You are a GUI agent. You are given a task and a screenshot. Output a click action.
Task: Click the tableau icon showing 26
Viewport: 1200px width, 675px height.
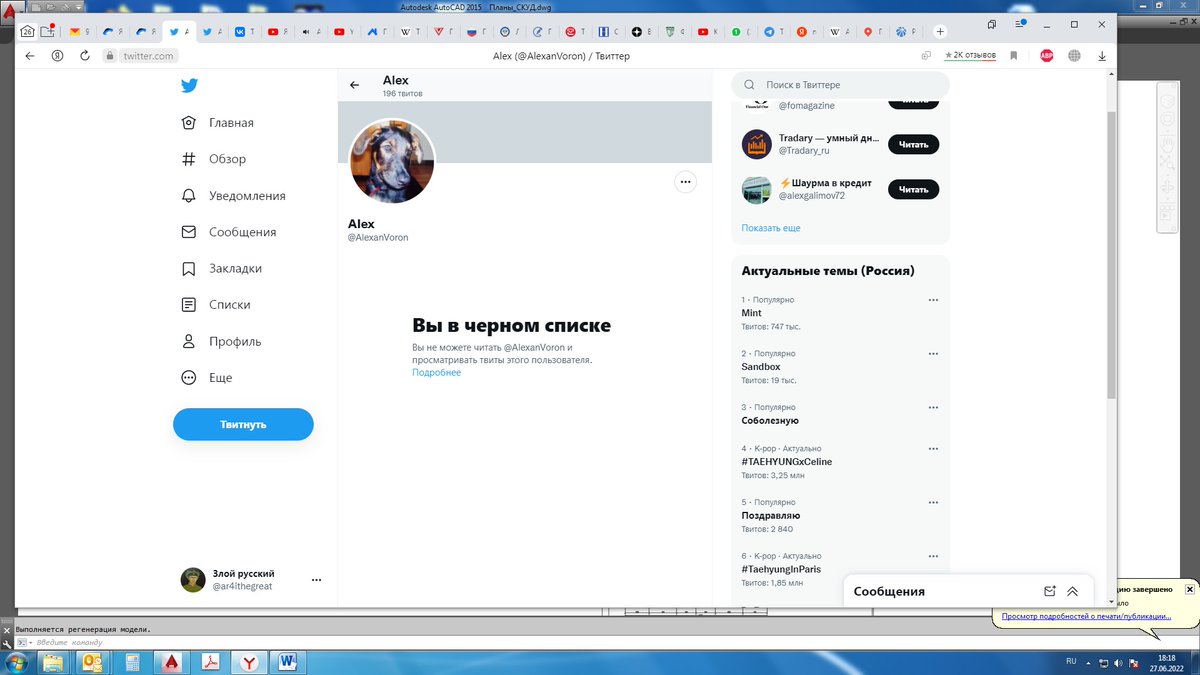click(x=27, y=32)
